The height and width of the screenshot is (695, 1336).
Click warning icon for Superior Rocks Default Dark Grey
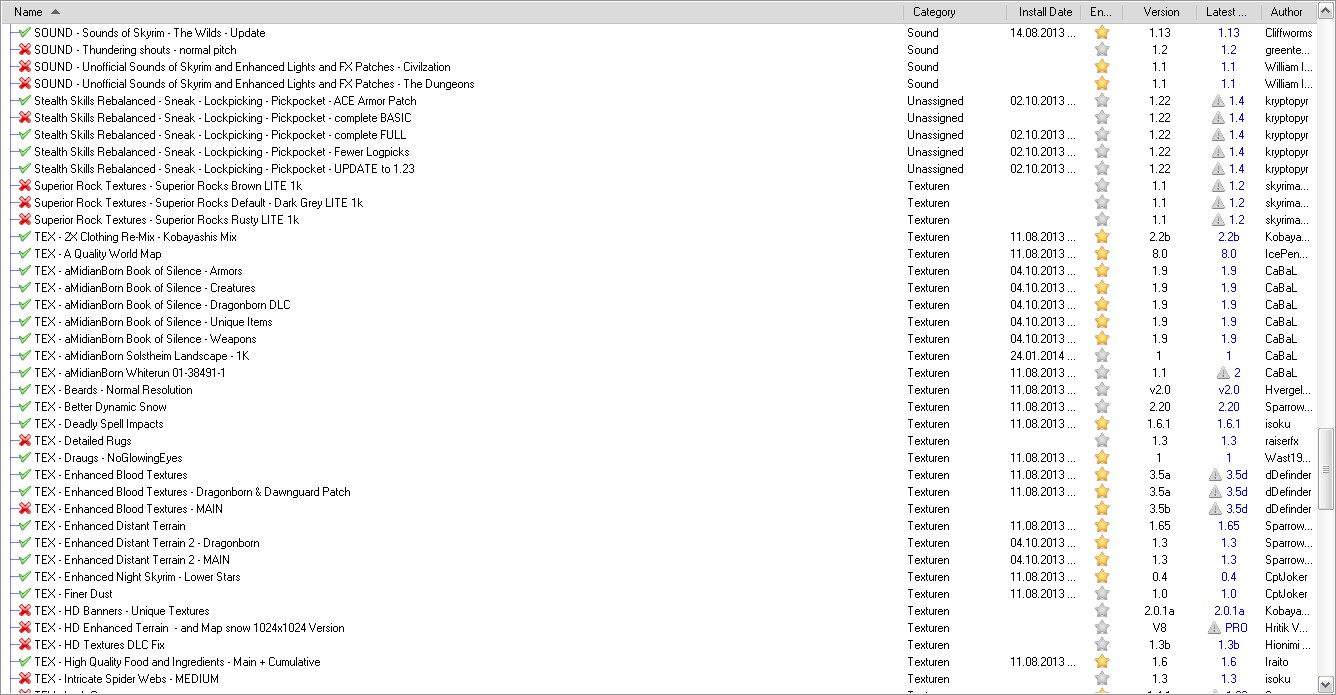1217,203
